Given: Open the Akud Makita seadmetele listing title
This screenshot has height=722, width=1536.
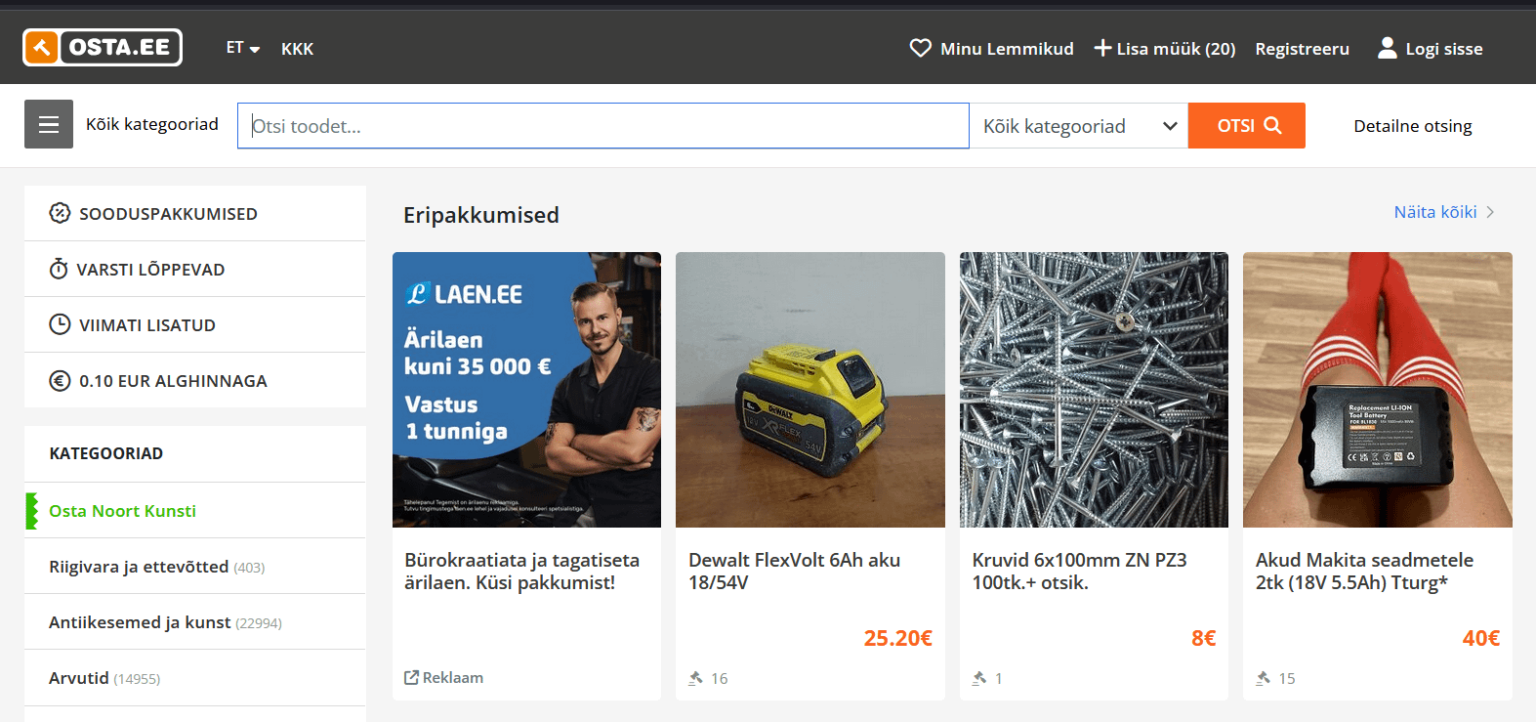Looking at the screenshot, I should tap(1365, 571).
